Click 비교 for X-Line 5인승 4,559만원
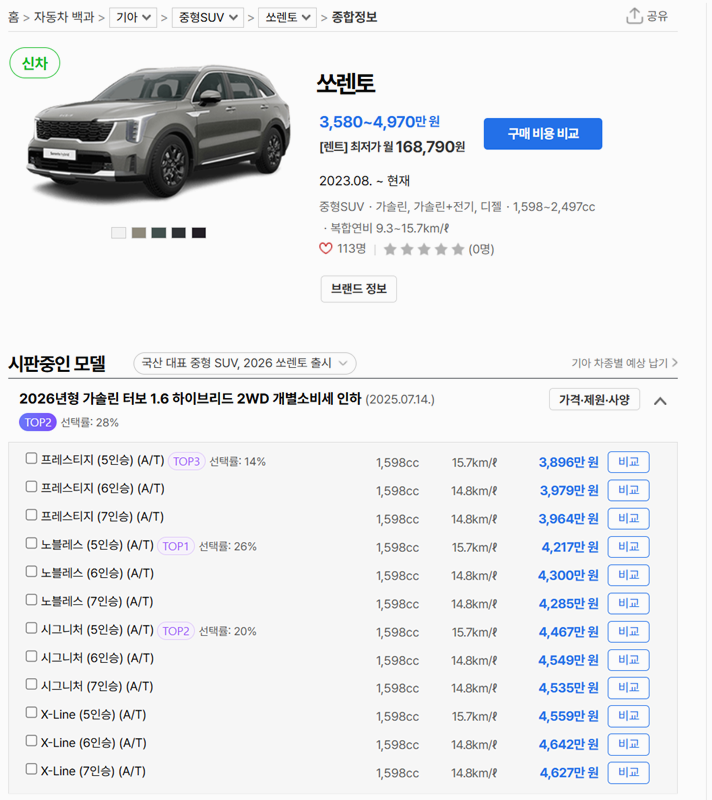This screenshot has height=800, width=712. point(628,716)
